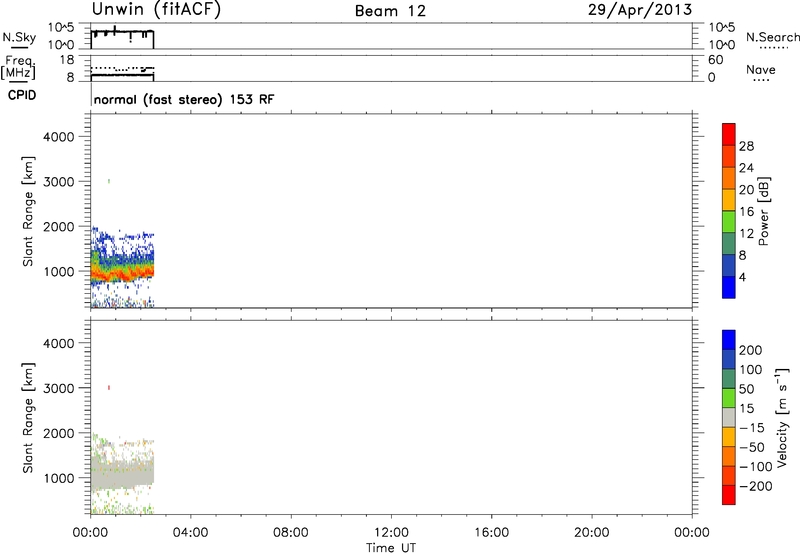
Task: Select the bright blue swatch below 4 dB
Action: coord(729,287)
